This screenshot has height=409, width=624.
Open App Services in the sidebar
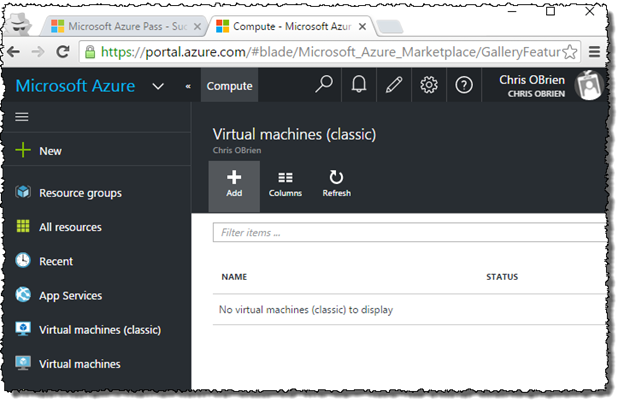click(x=70, y=296)
